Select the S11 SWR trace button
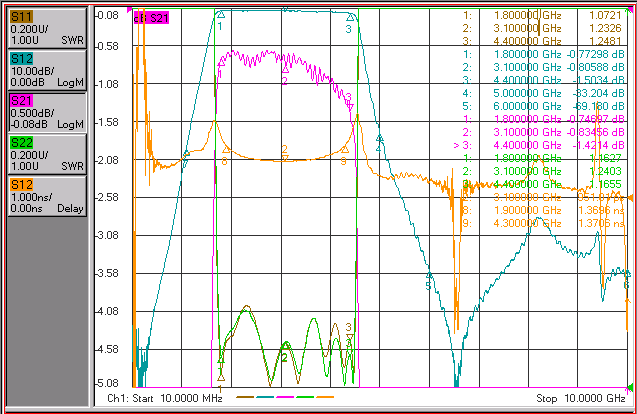Viewport: 637px width, 414px height. (x=47, y=28)
